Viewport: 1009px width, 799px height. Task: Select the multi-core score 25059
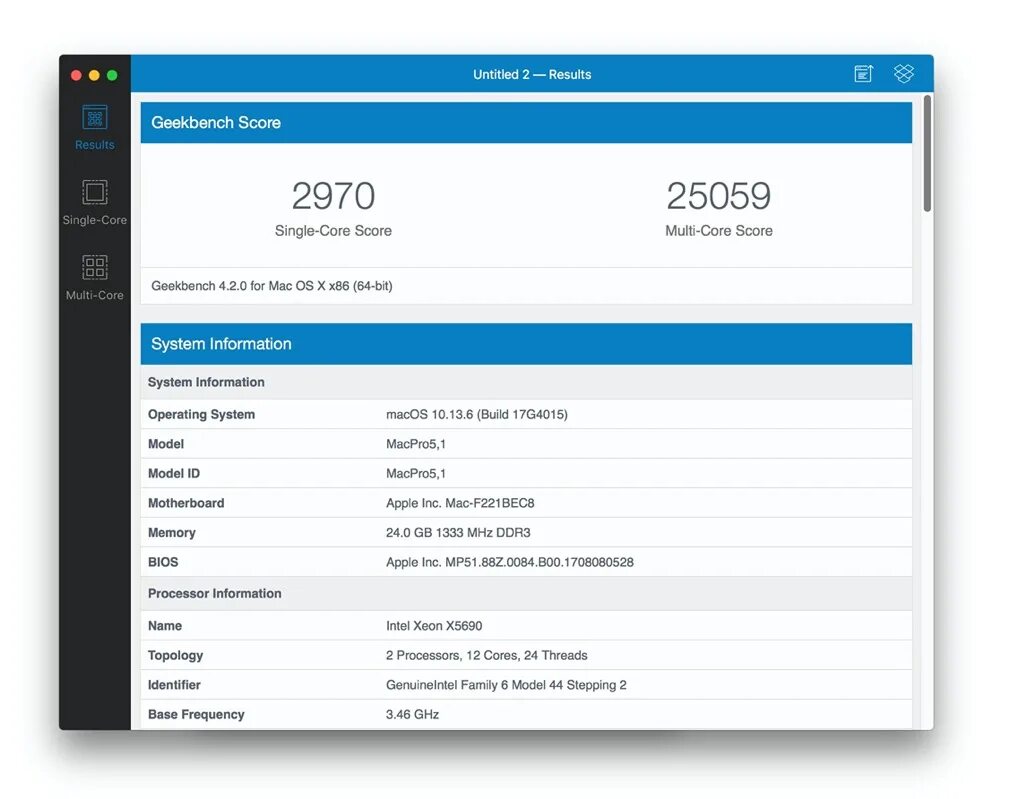tap(719, 196)
